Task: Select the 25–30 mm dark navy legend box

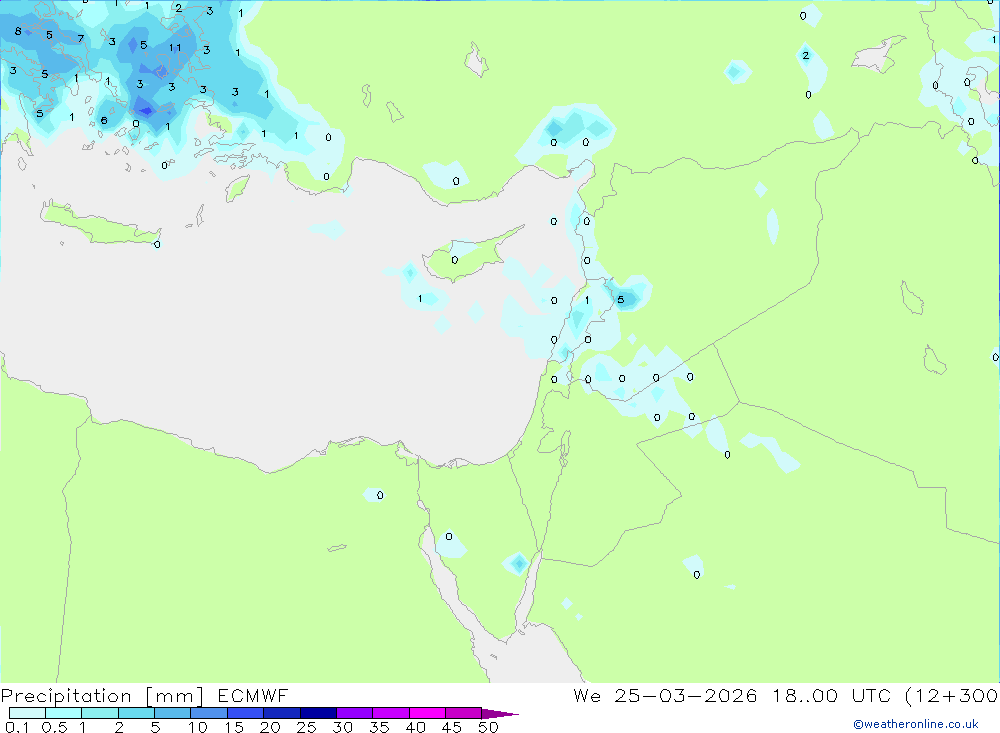Action: [x=318, y=713]
